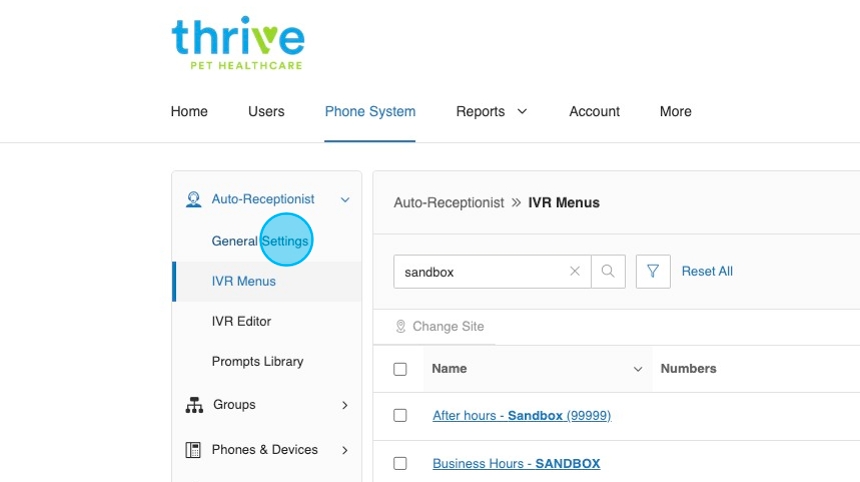860x482 pixels.
Task: Click the Auto-Receptionist headset icon
Action: click(194, 200)
